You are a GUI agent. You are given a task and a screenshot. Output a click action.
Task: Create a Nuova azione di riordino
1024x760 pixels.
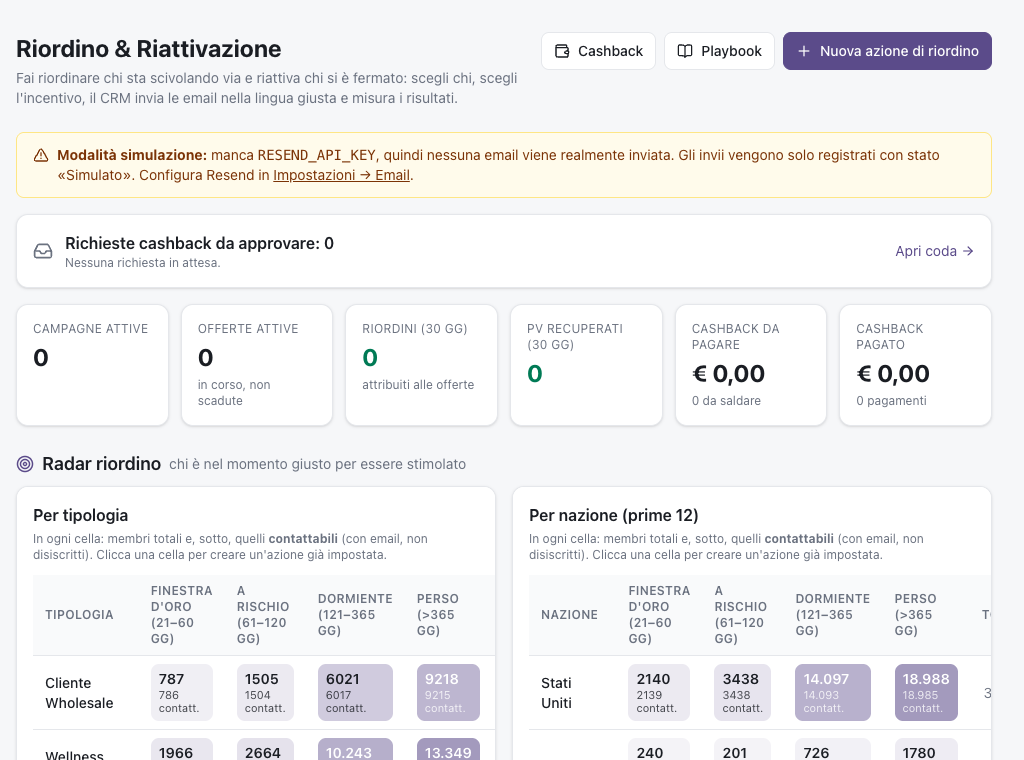[887, 51]
